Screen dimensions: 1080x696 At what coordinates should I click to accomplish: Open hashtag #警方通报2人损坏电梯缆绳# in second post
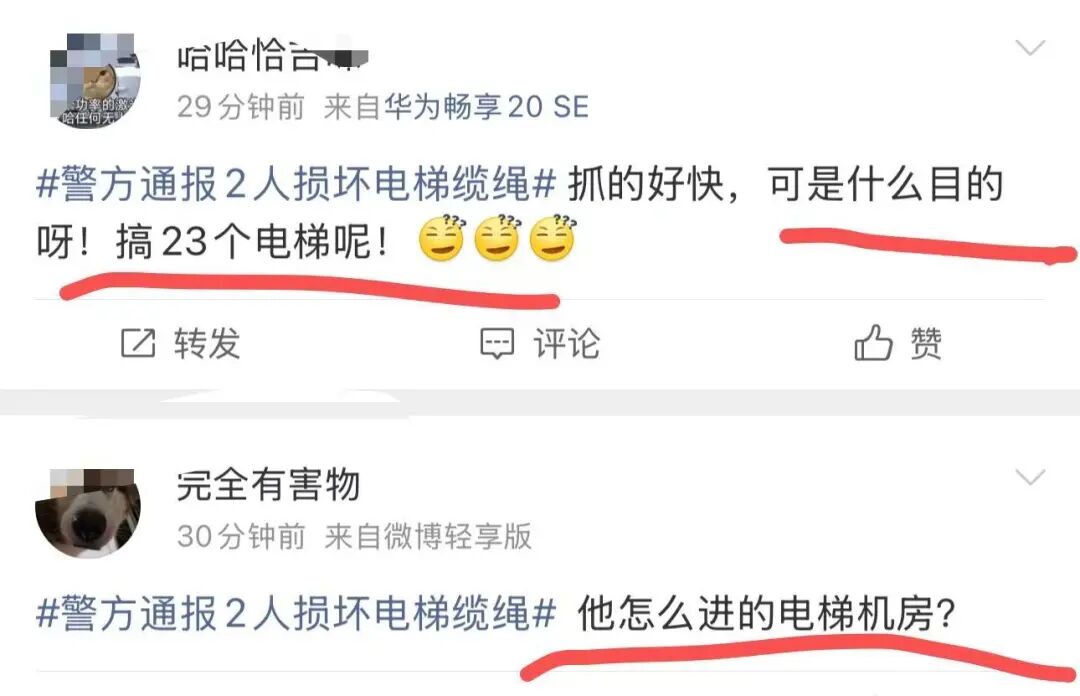point(296,613)
